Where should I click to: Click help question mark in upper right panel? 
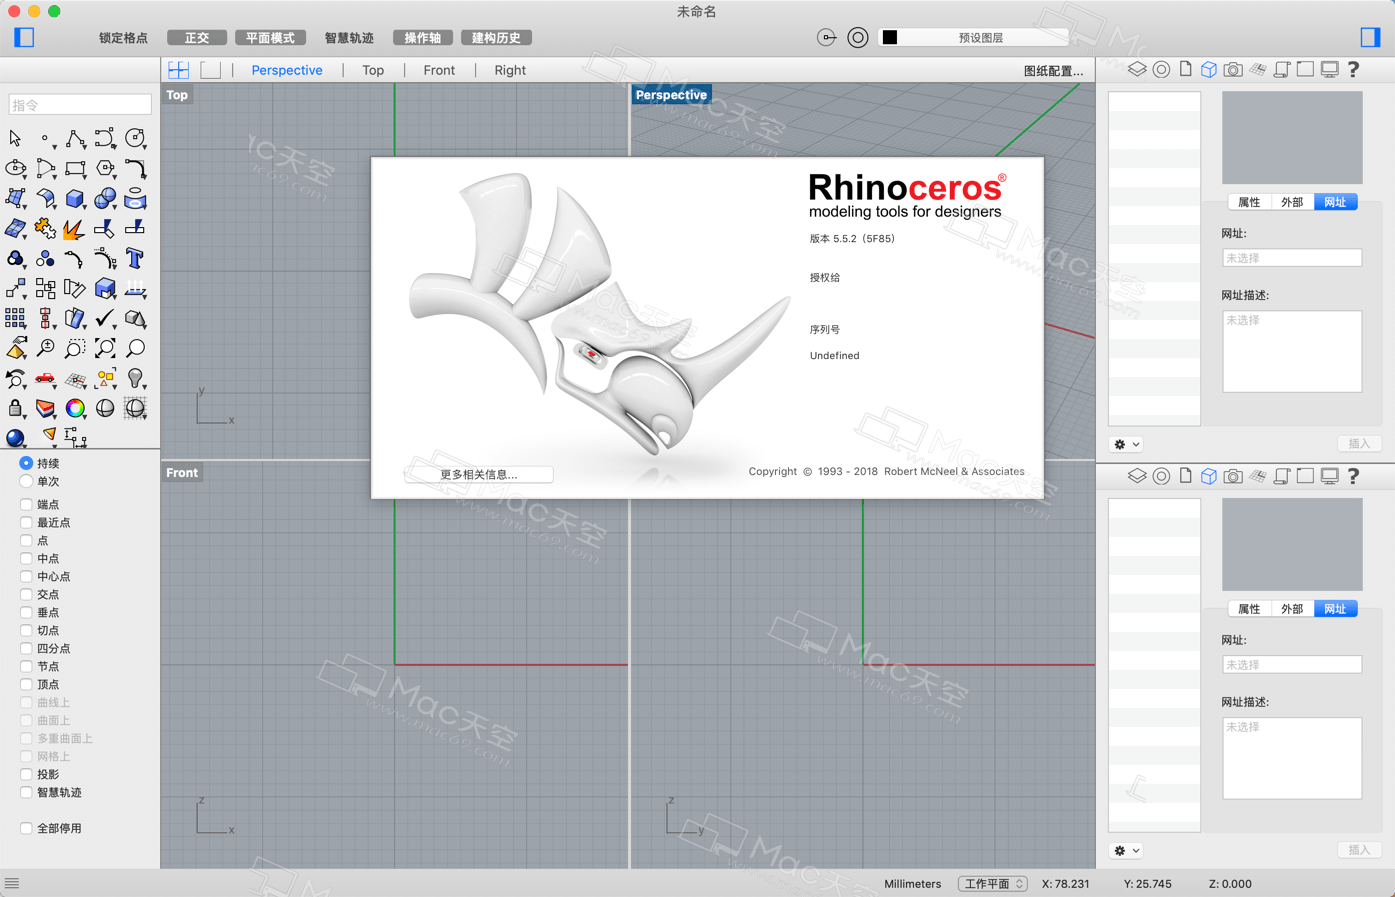tap(1353, 69)
